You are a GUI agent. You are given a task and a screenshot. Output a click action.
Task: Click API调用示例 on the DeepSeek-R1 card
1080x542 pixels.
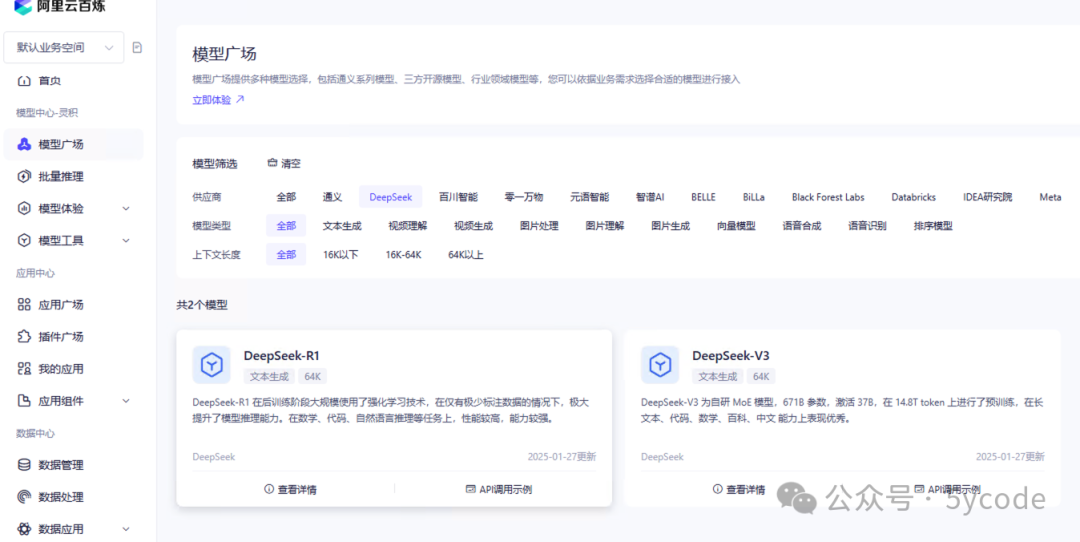[499, 490]
